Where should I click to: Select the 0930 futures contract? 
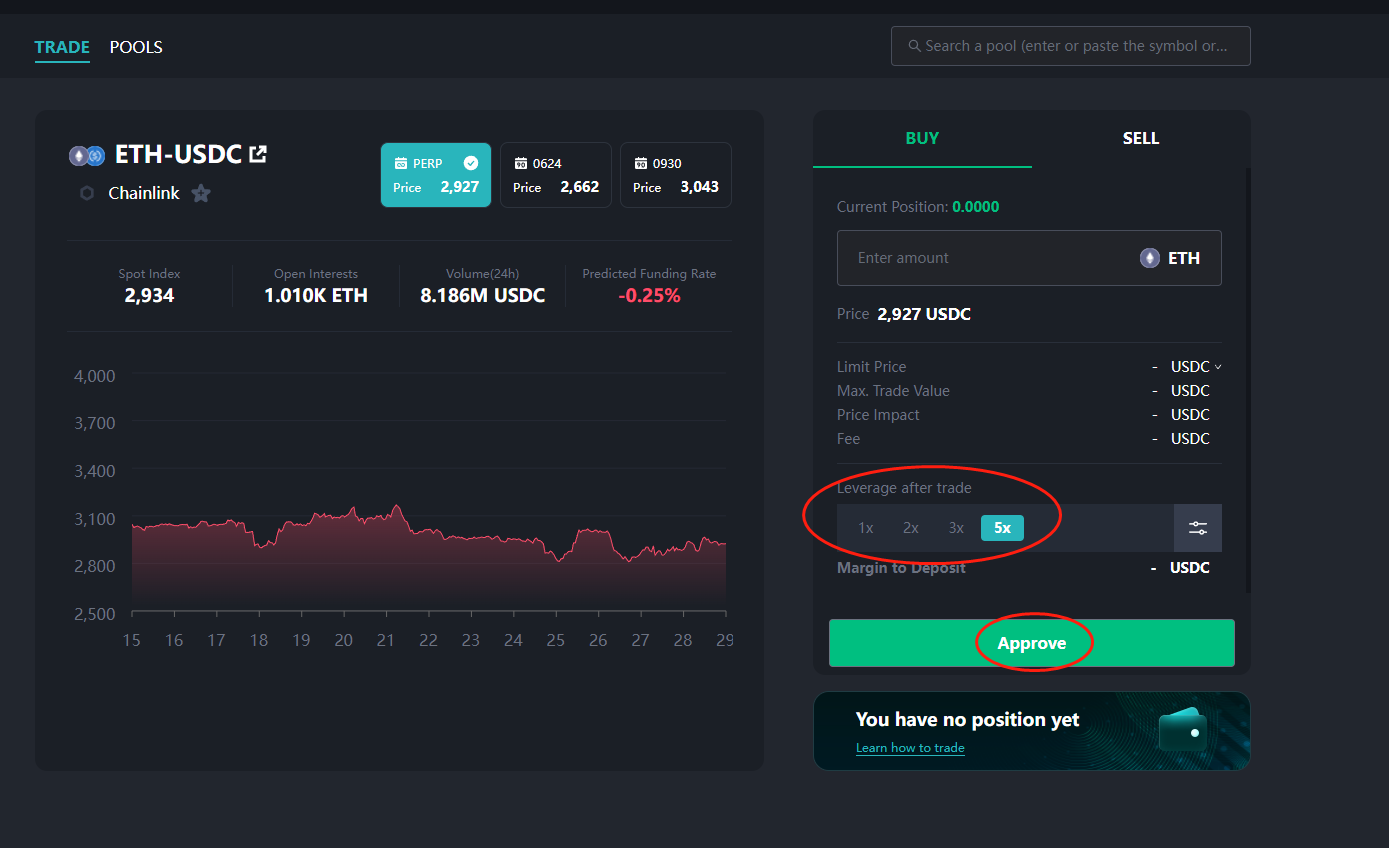(675, 175)
